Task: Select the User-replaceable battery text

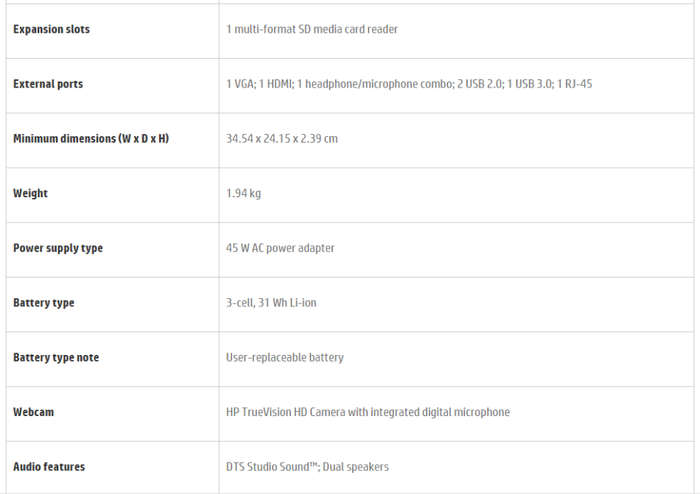Action: coord(285,358)
